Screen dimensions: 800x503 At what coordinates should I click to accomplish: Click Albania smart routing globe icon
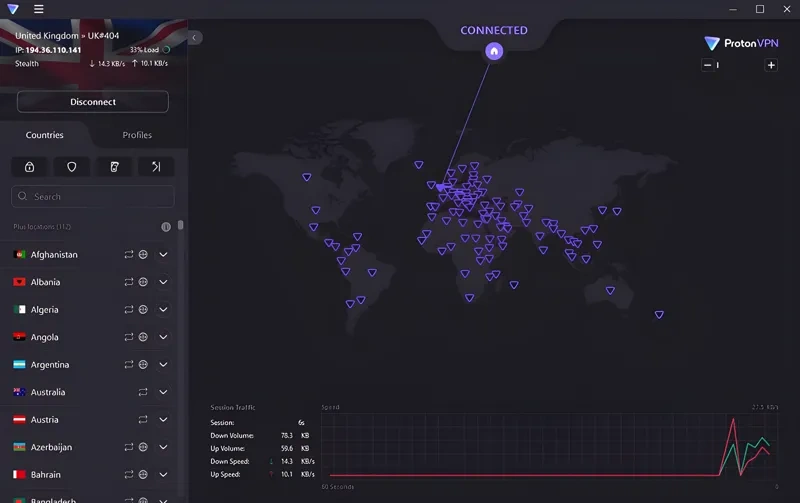pyautogui.click(x=143, y=282)
